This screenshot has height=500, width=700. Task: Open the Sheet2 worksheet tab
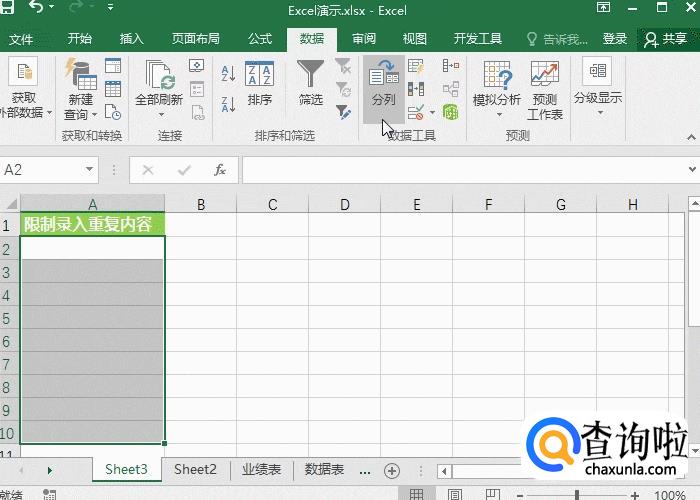pyautogui.click(x=195, y=469)
